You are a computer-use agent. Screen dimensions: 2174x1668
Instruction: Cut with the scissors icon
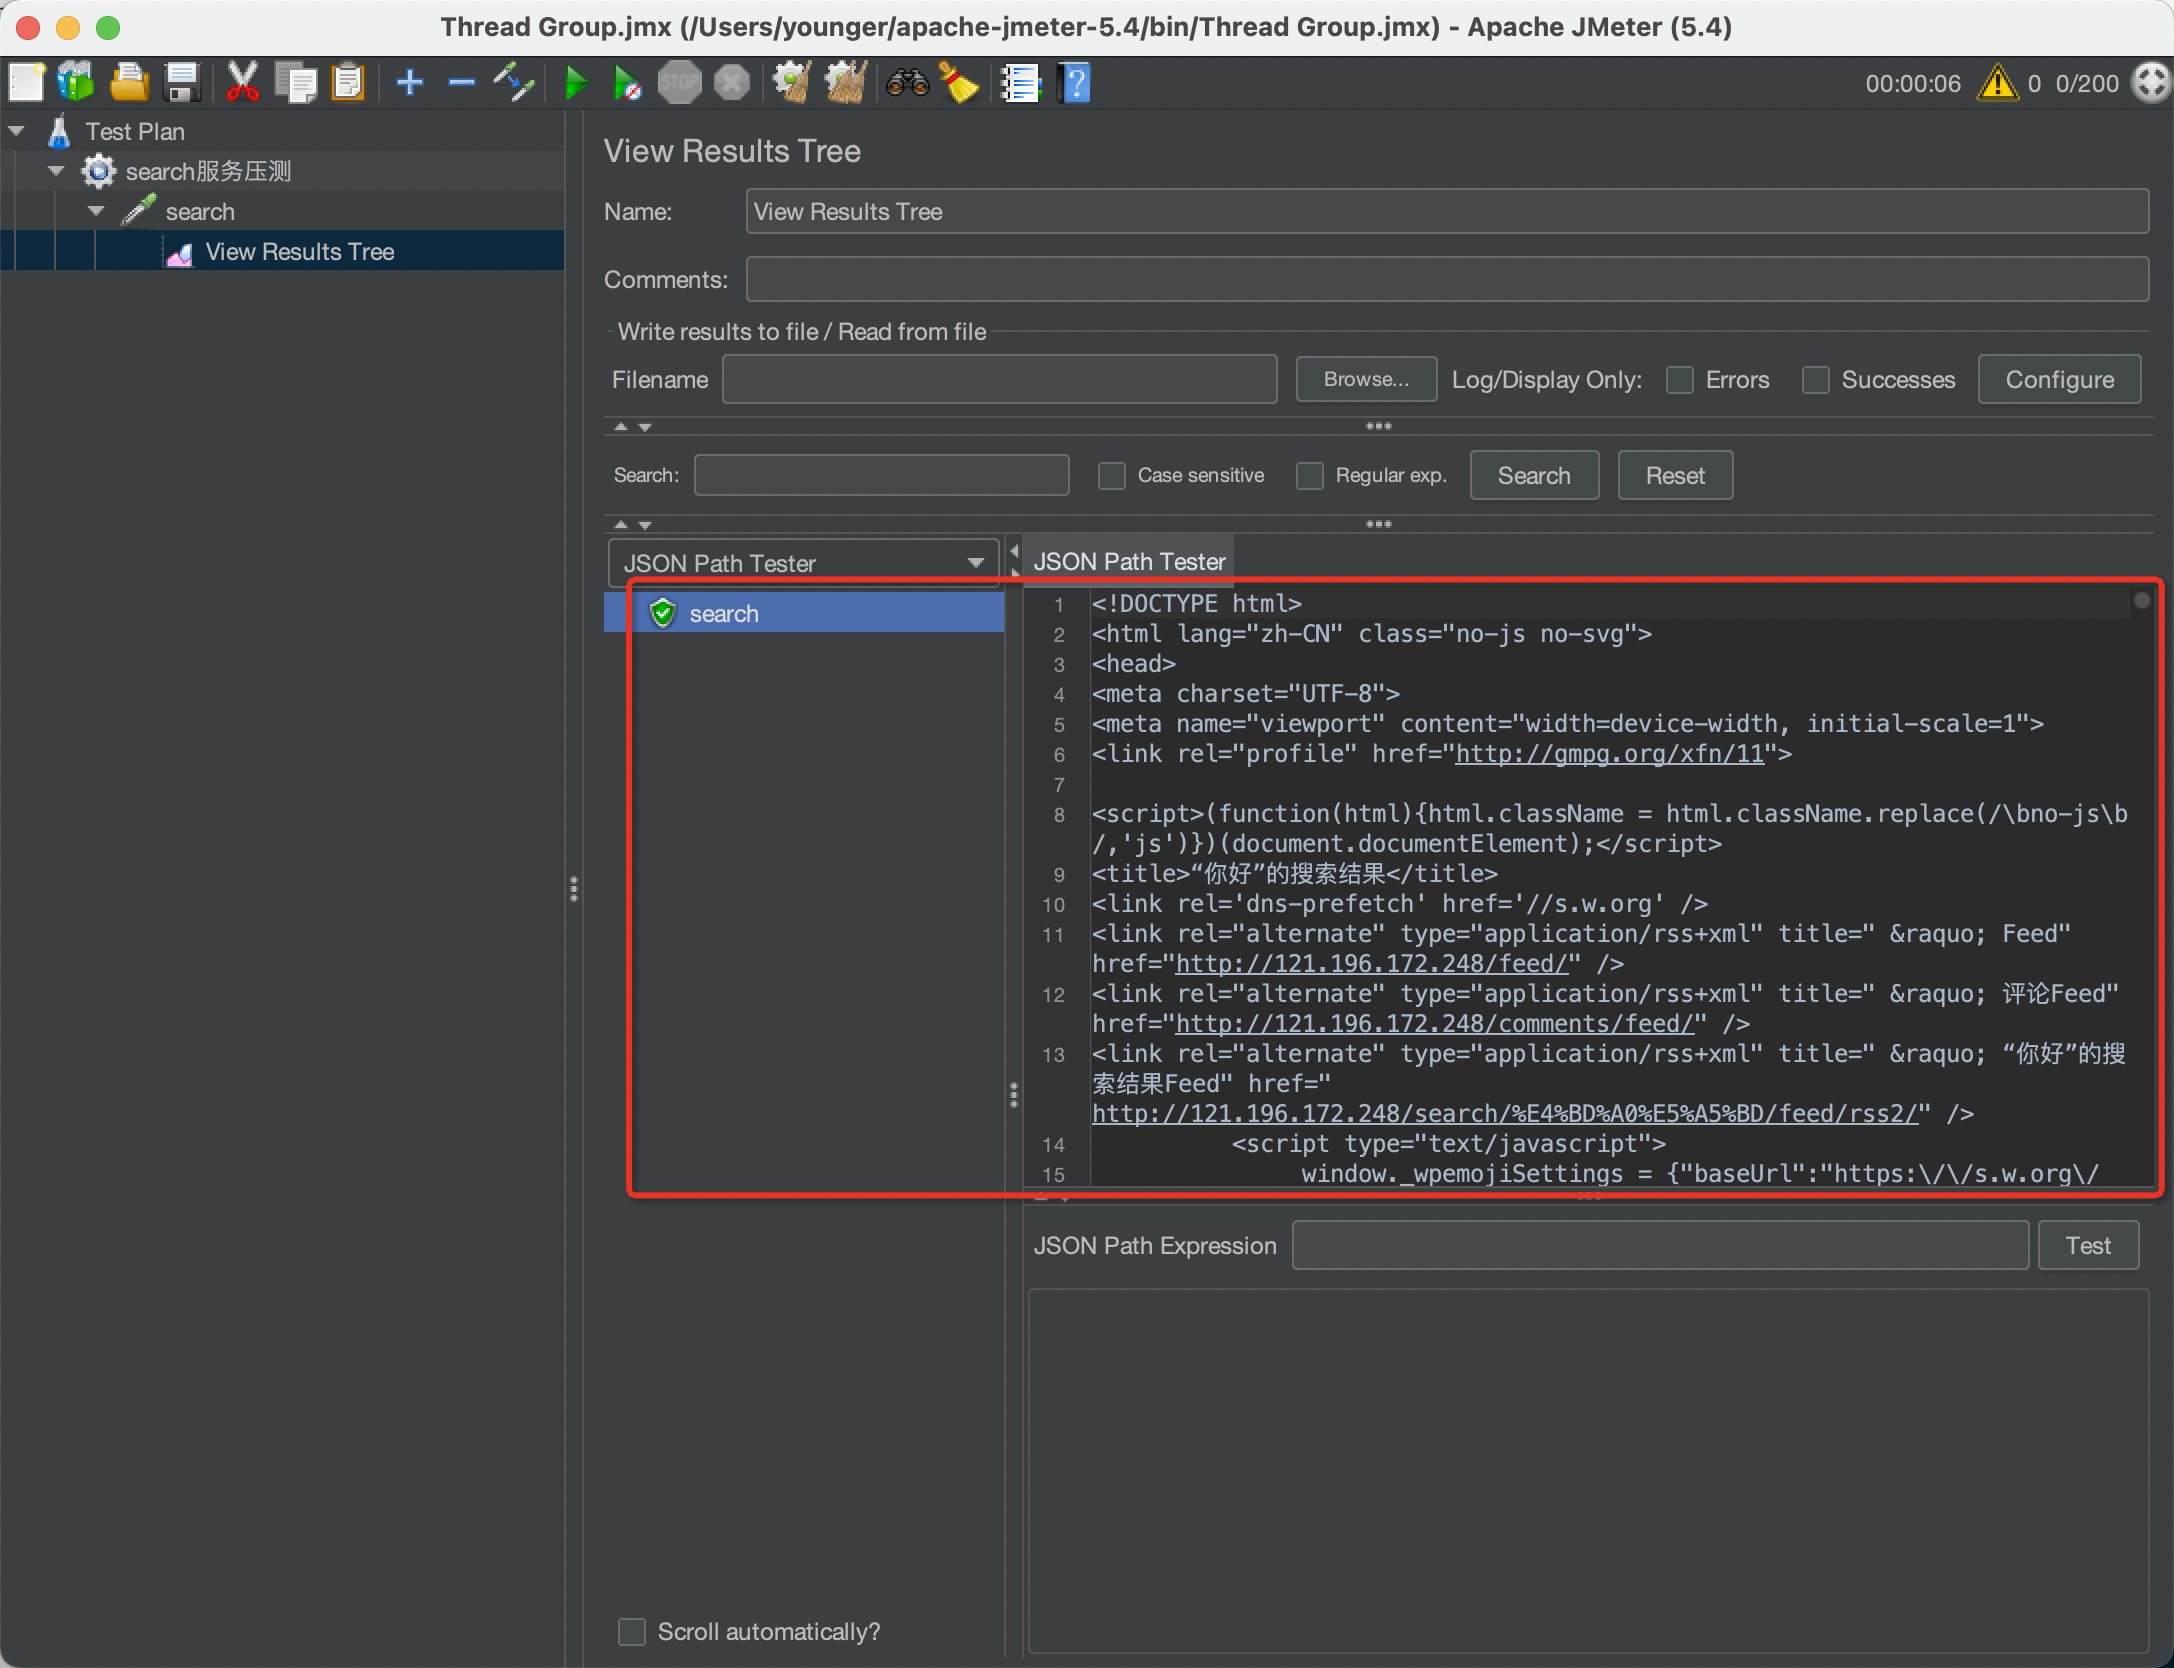242,83
